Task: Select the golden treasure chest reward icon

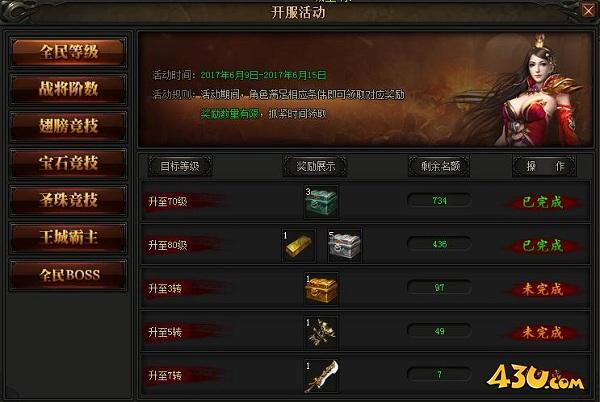Action: [x=321, y=289]
